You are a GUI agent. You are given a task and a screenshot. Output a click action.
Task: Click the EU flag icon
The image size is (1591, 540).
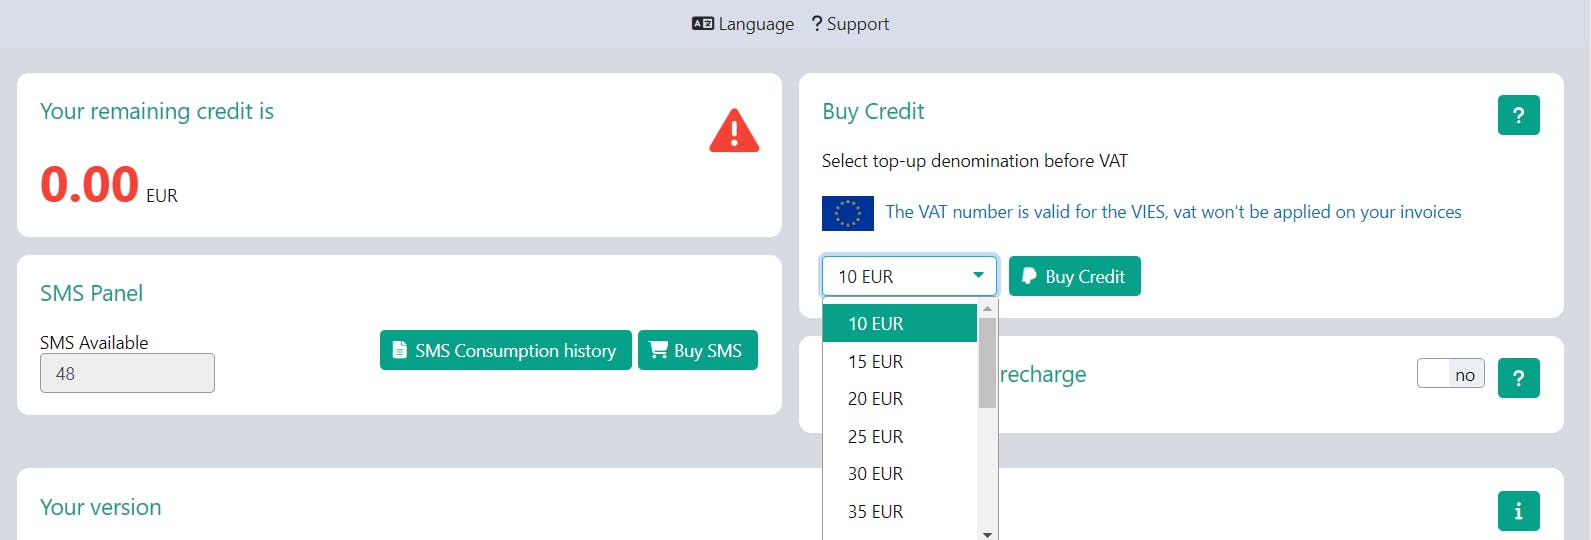pos(847,213)
